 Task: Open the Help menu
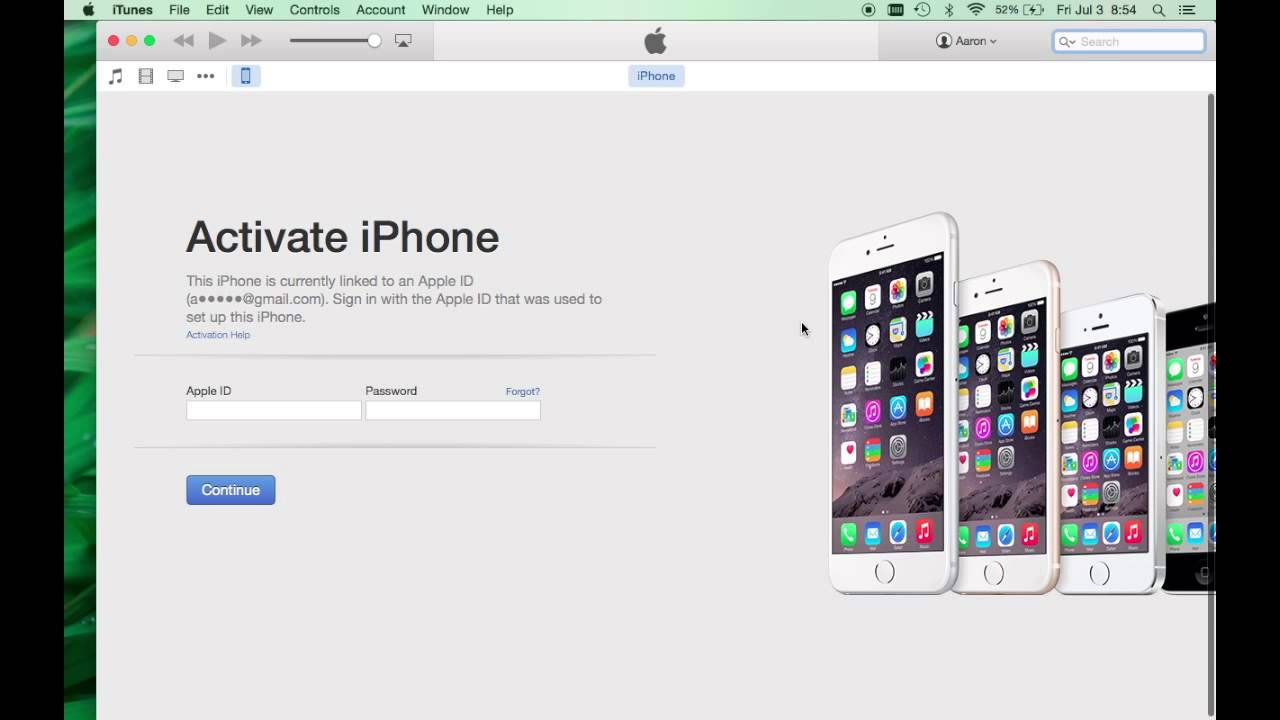point(500,10)
